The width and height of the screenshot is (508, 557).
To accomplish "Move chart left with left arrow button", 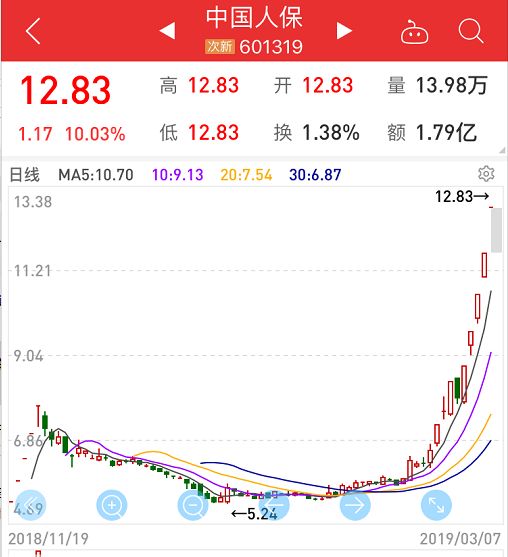I will 274,505.
